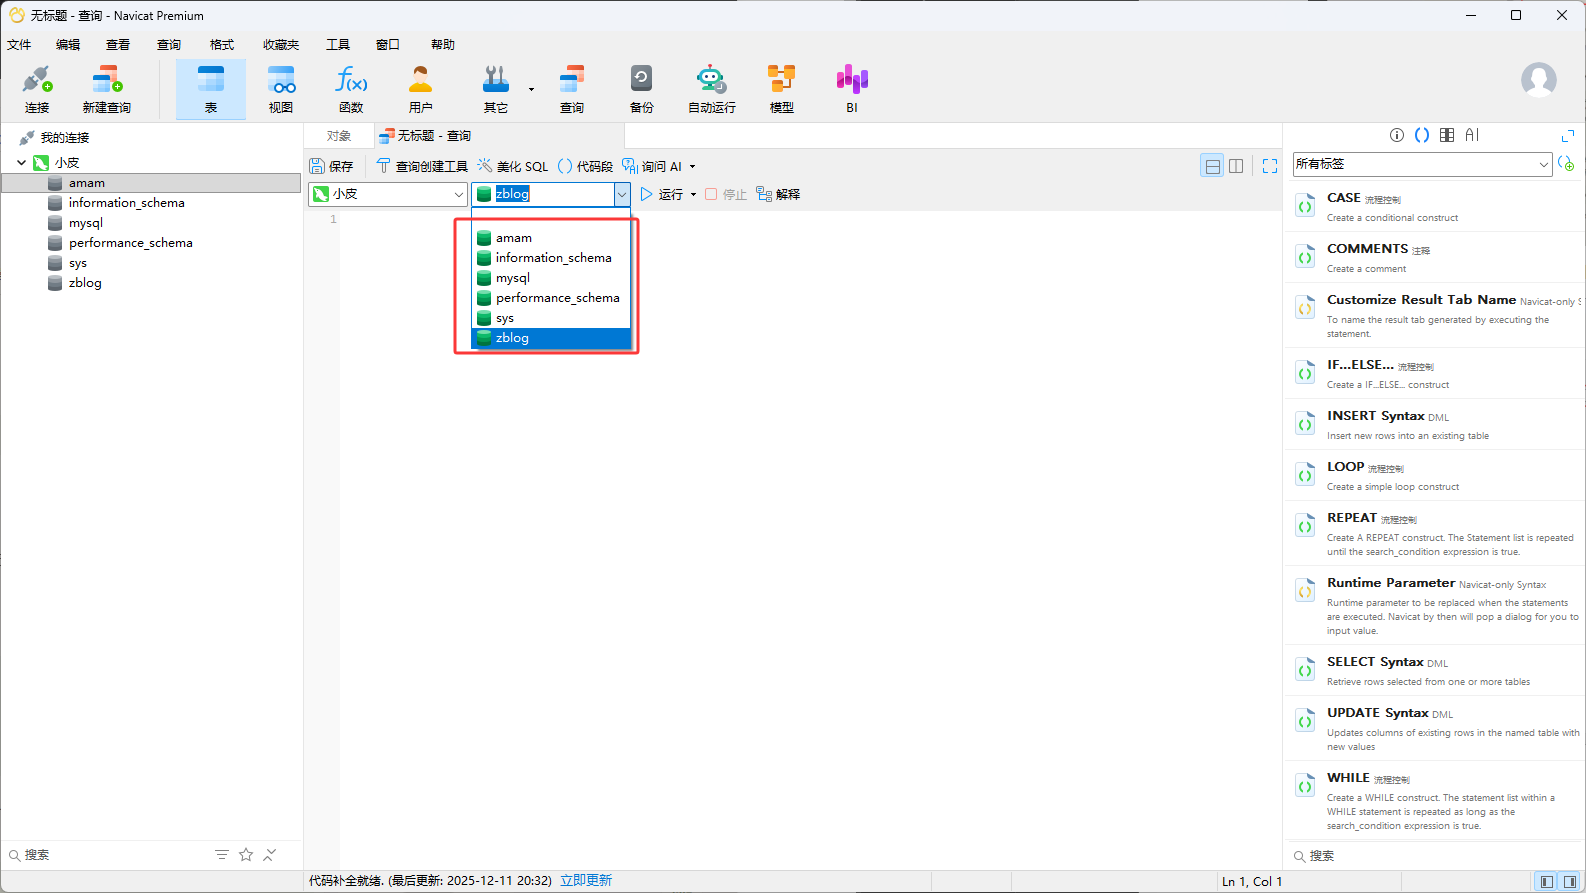
Task: Open the 备份 backup icon
Action: [x=642, y=89]
